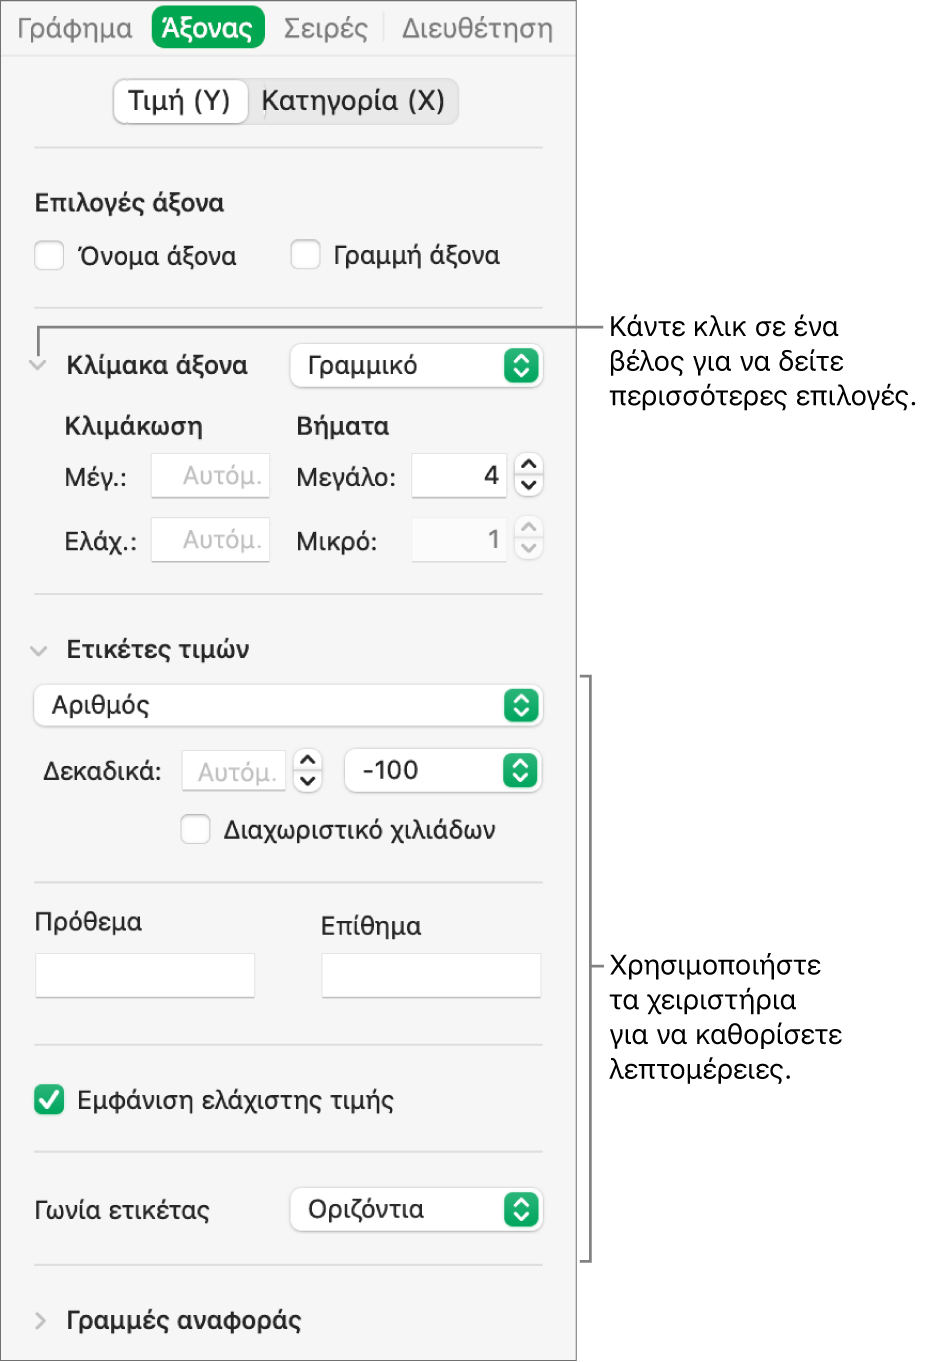
Task: Decrease the Μεγάλο steps value with down arrow
Action: 529,486
